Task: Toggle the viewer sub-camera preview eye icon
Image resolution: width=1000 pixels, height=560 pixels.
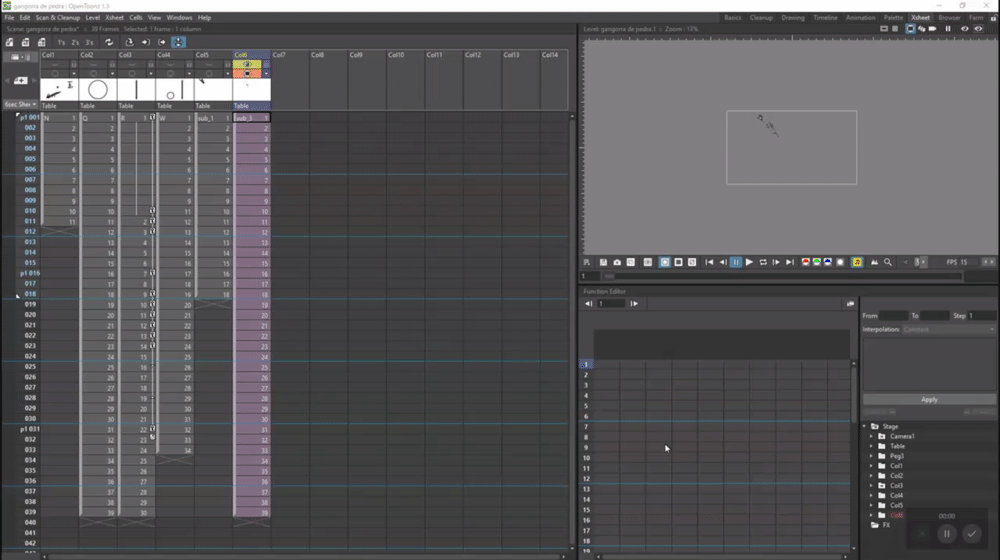Action: 978,29
